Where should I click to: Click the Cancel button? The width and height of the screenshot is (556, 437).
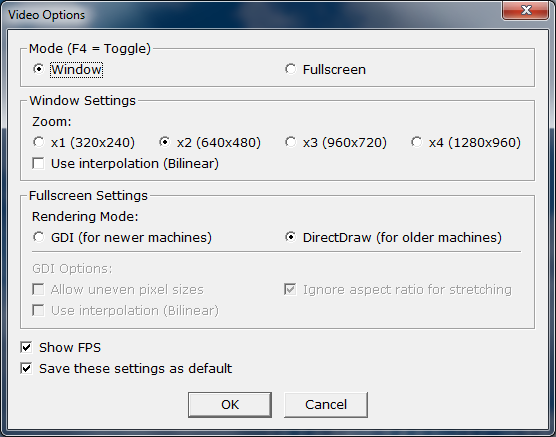326,405
